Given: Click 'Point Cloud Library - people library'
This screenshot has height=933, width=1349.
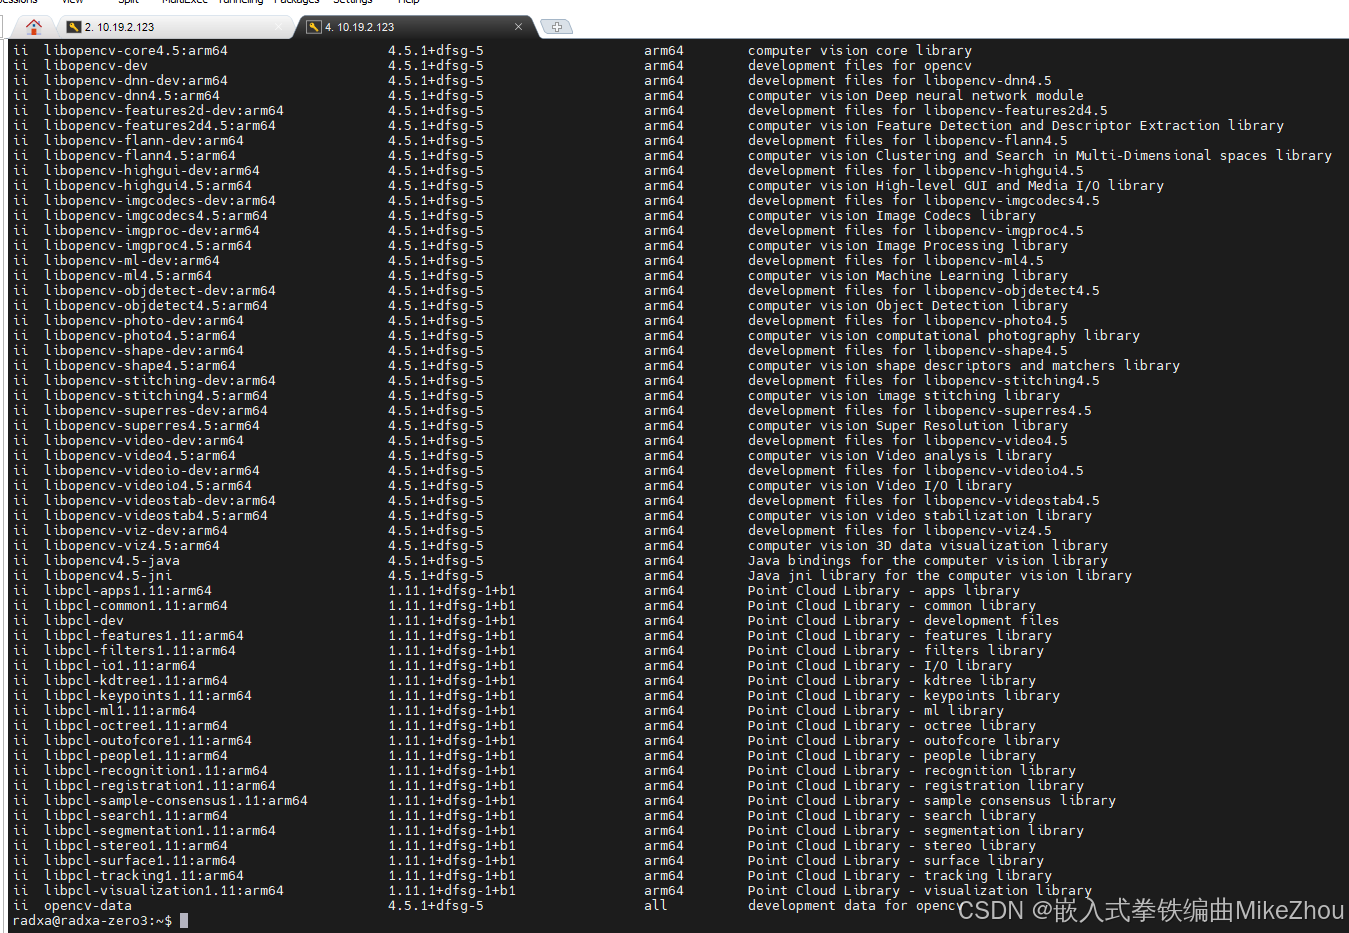Looking at the screenshot, I should point(892,755).
